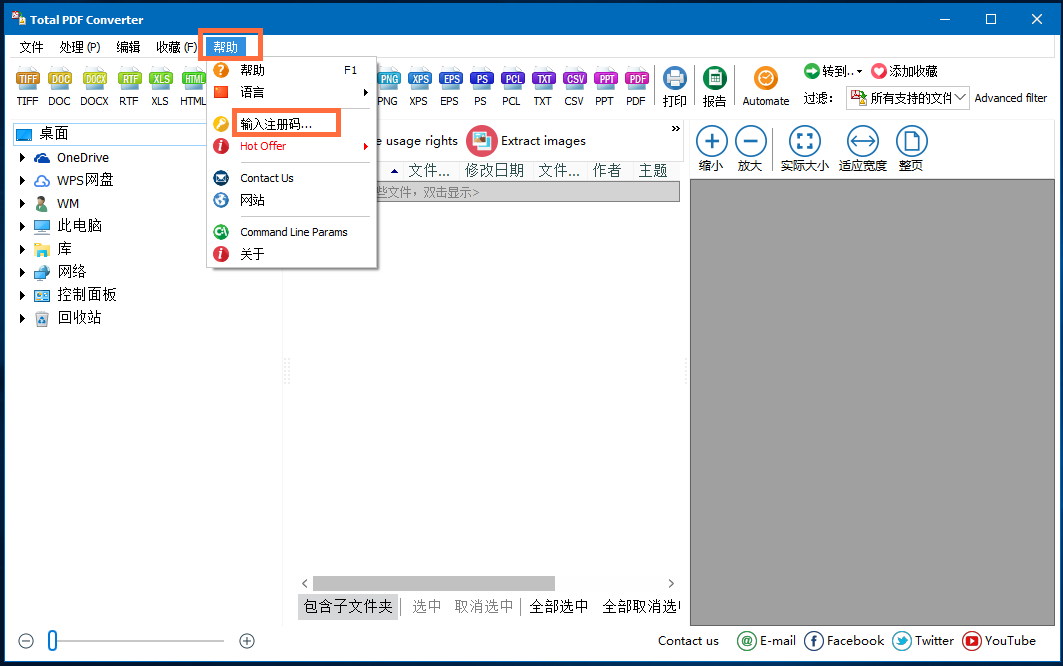This screenshot has width=1063, height=666.
Task: Click the 全部选中 select all button
Action: [x=559, y=606]
